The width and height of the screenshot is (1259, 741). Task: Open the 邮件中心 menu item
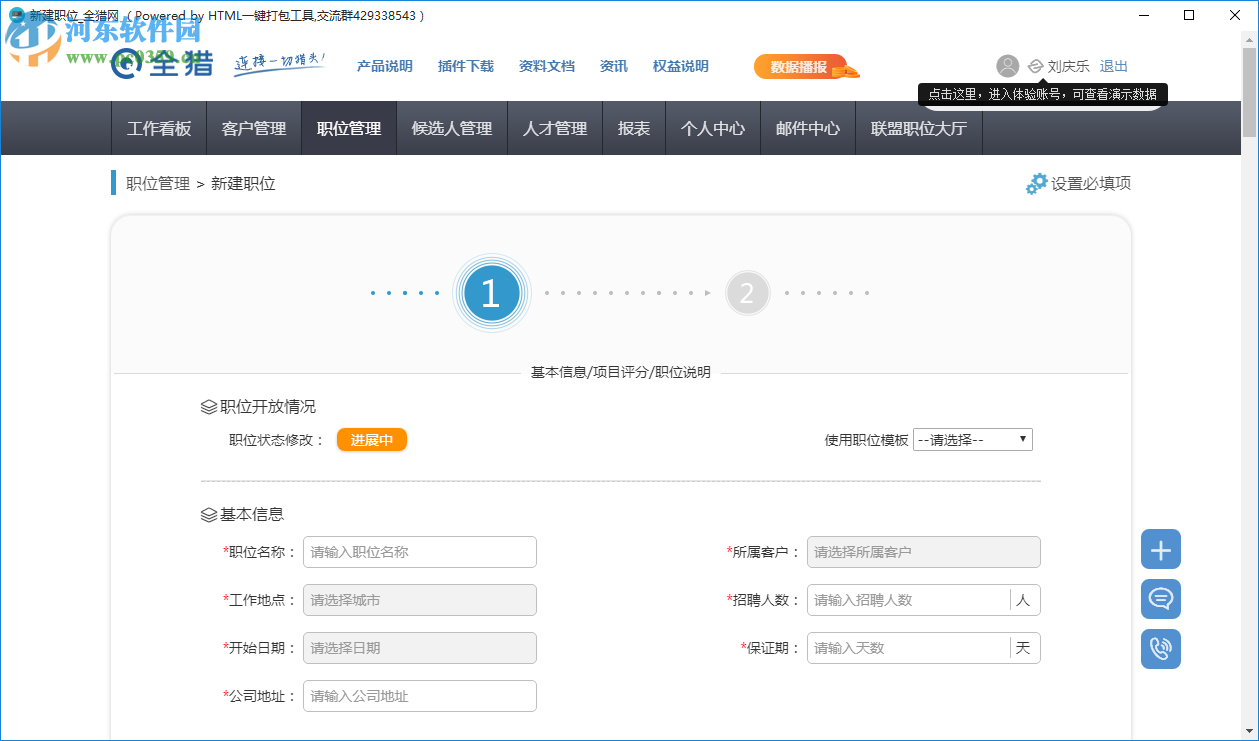[807, 128]
